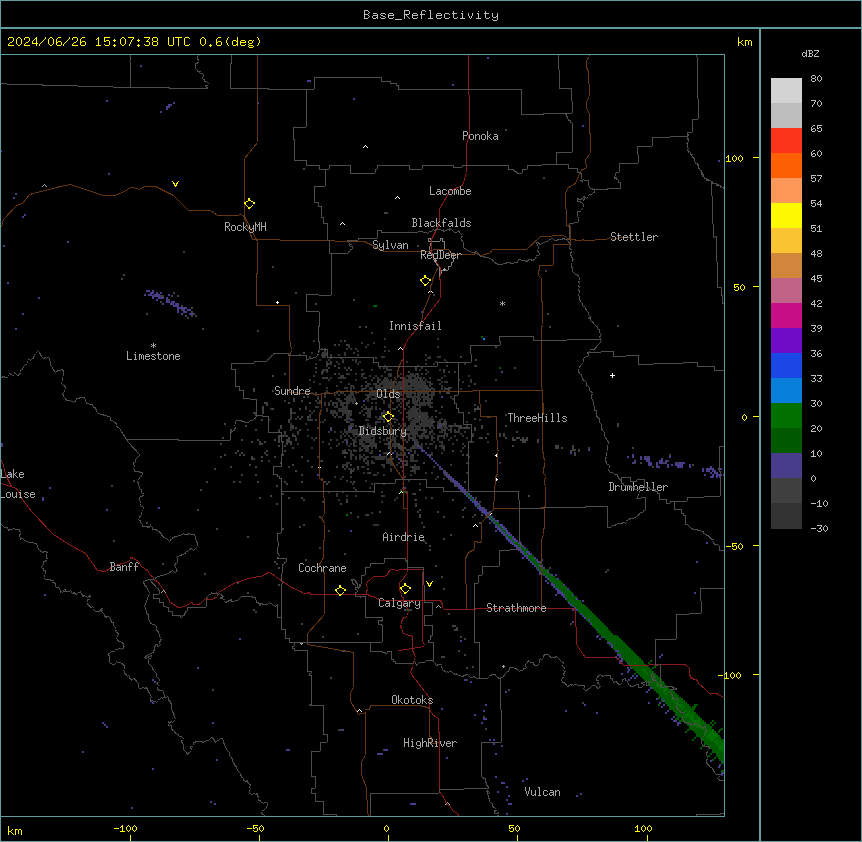Select the RockyMH label

click(245, 227)
